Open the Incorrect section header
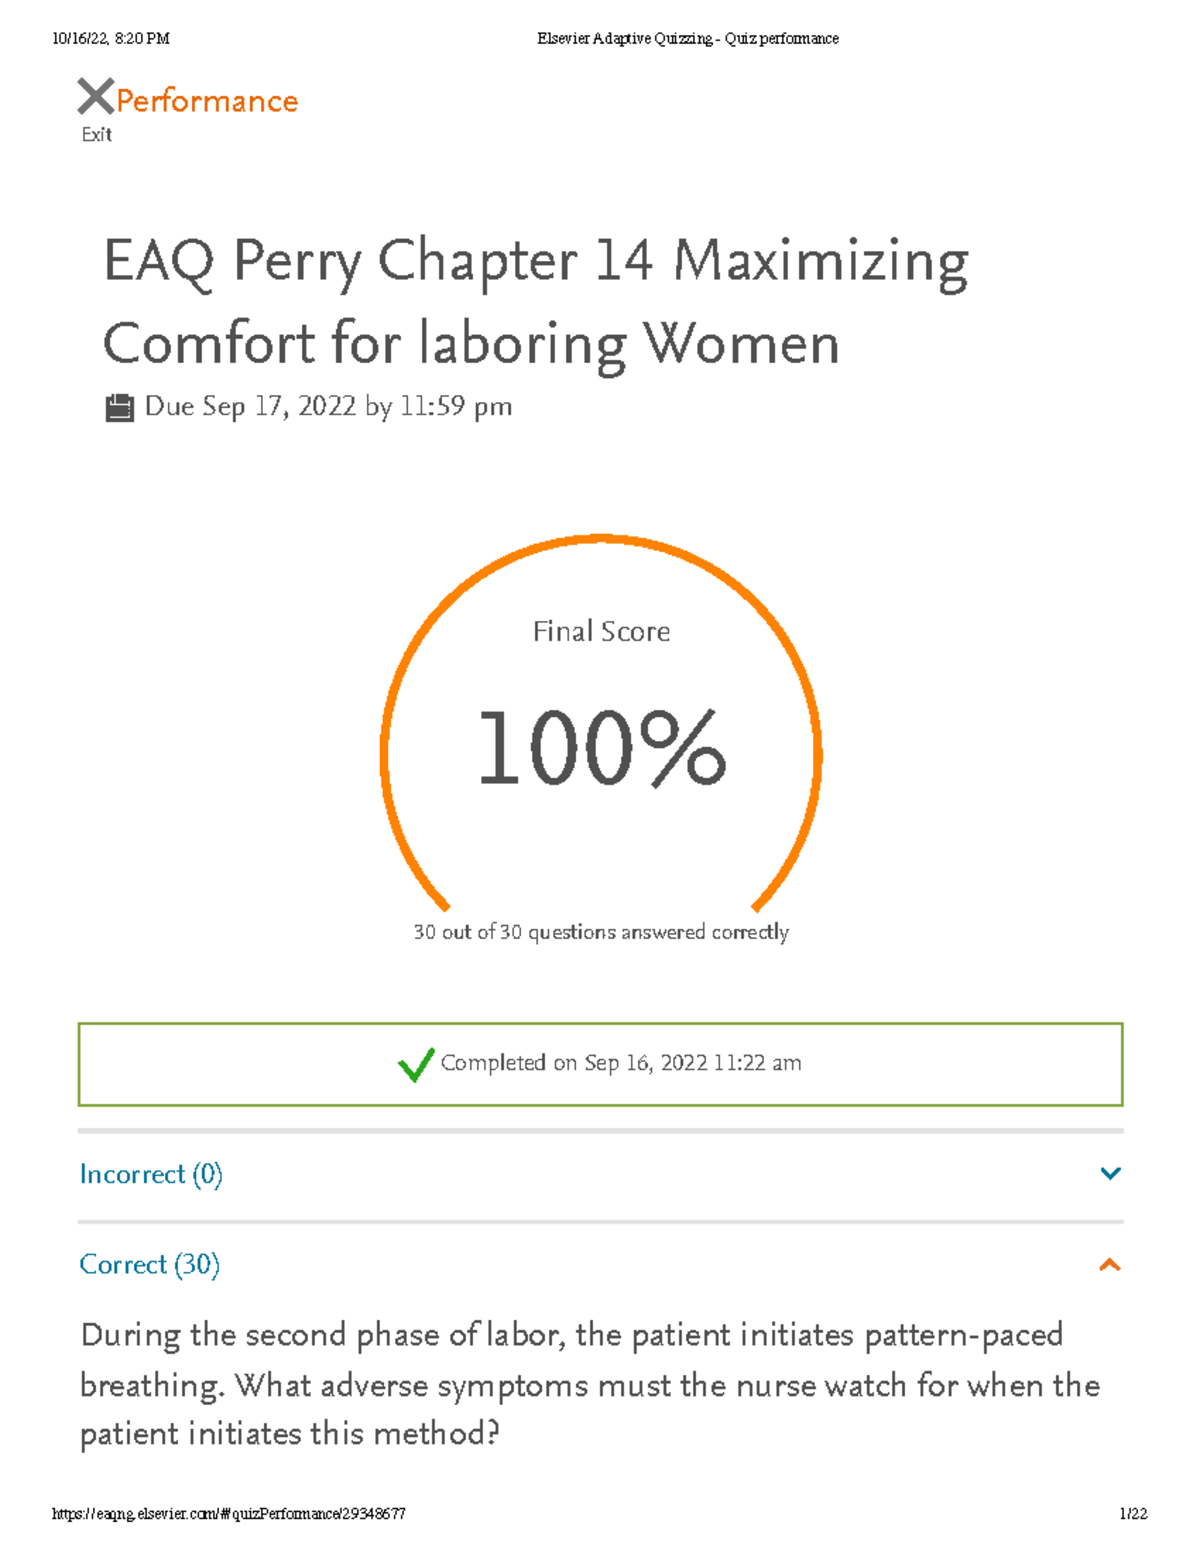This screenshot has height=1553, width=1200. [152, 1174]
